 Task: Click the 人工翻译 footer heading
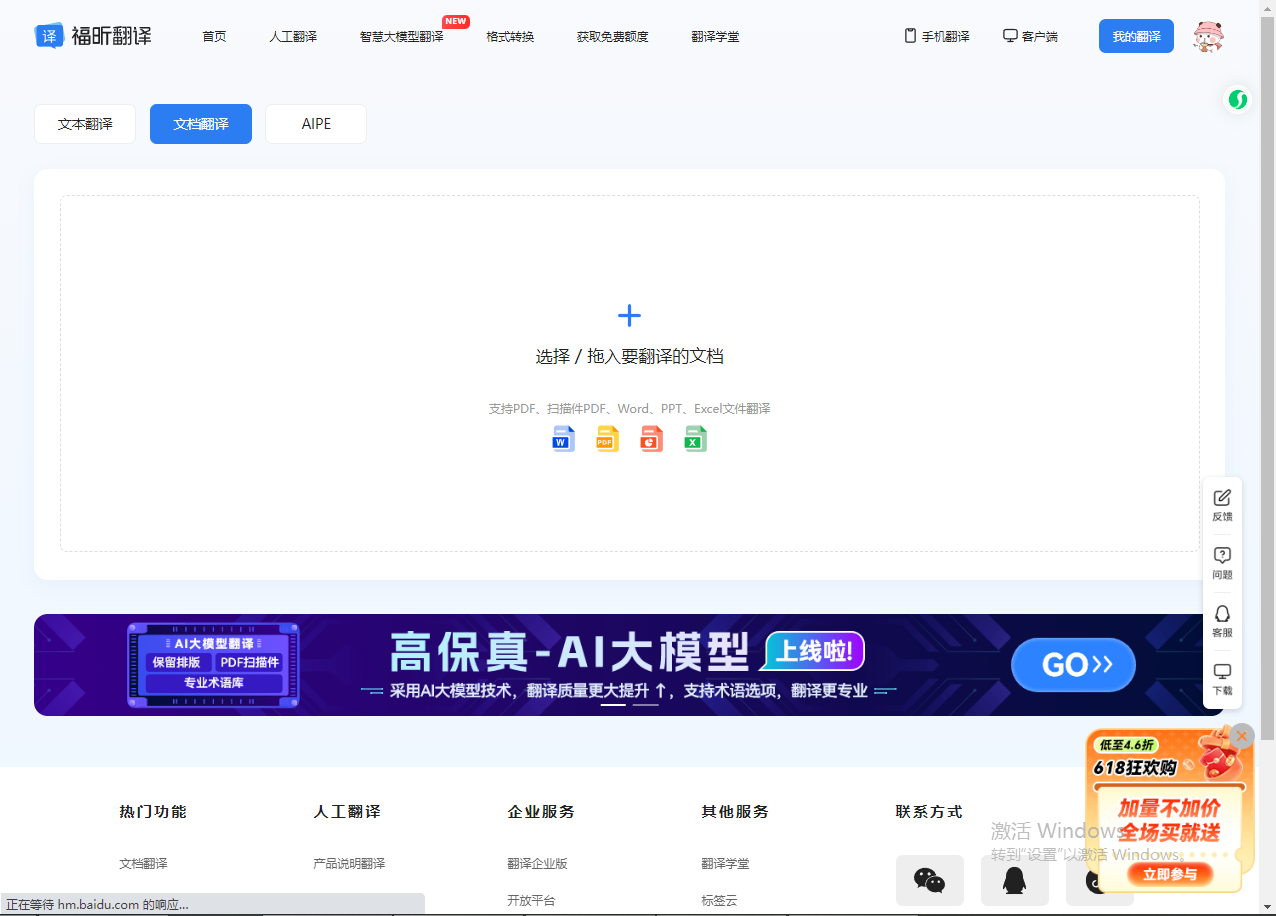point(347,811)
